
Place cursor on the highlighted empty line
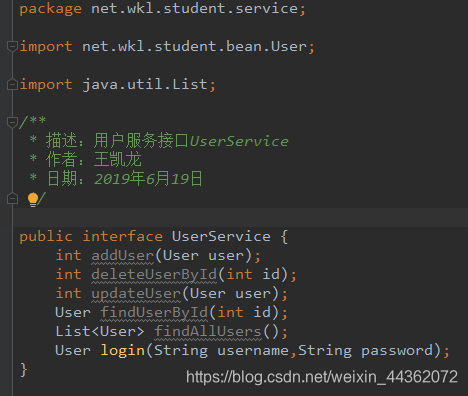tap(240, 217)
